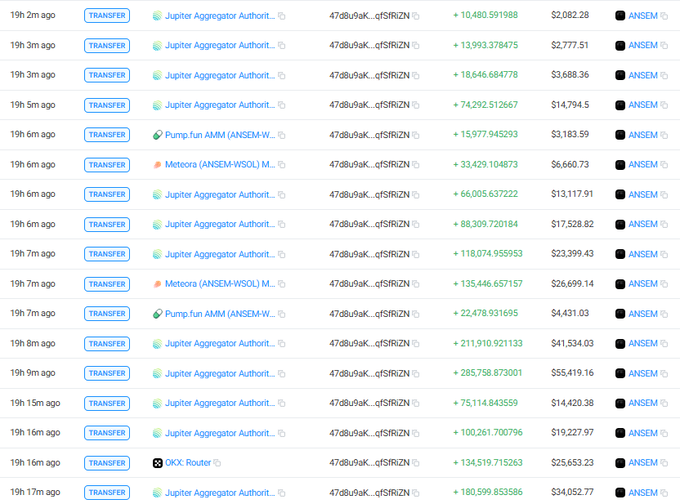
Task: Copy Jupiter address in the +18,646.684778 row
Action: (281, 75)
